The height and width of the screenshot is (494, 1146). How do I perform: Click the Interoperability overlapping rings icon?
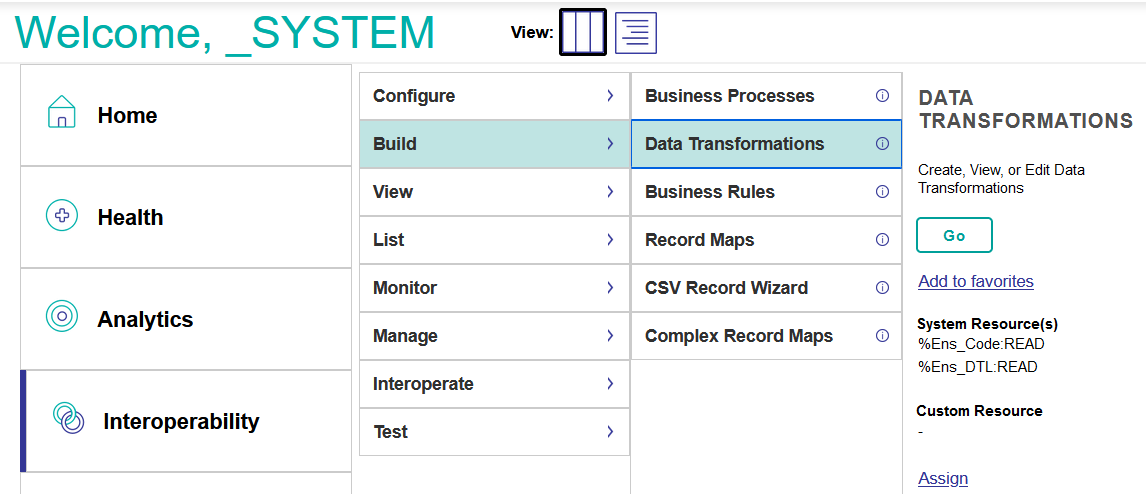(69, 418)
